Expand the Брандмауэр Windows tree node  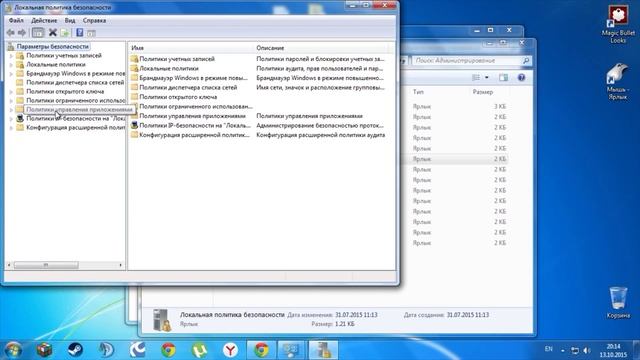coord(11,73)
